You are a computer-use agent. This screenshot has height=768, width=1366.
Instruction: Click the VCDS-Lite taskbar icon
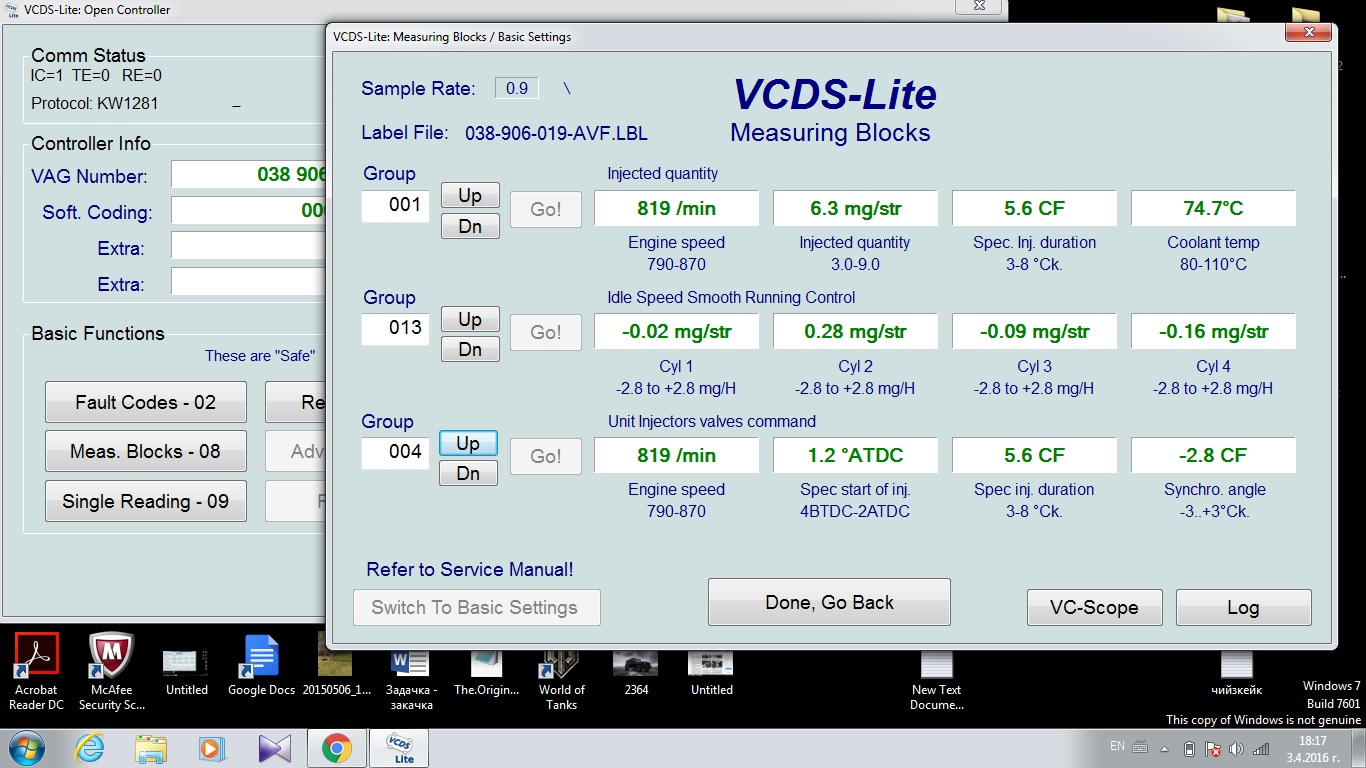[x=404, y=748]
